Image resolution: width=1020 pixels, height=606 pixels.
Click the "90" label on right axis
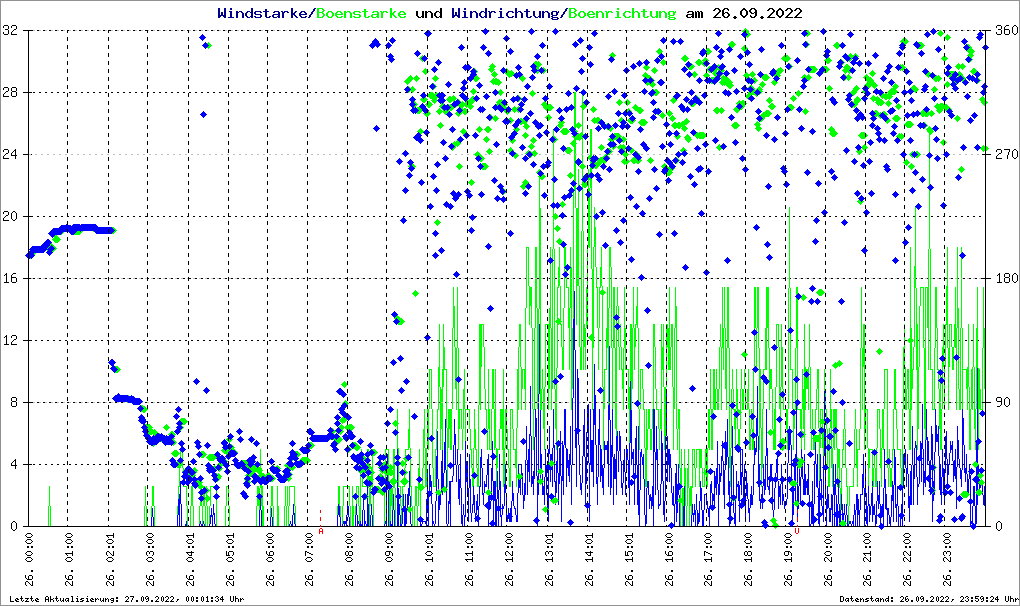[1002, 403]
